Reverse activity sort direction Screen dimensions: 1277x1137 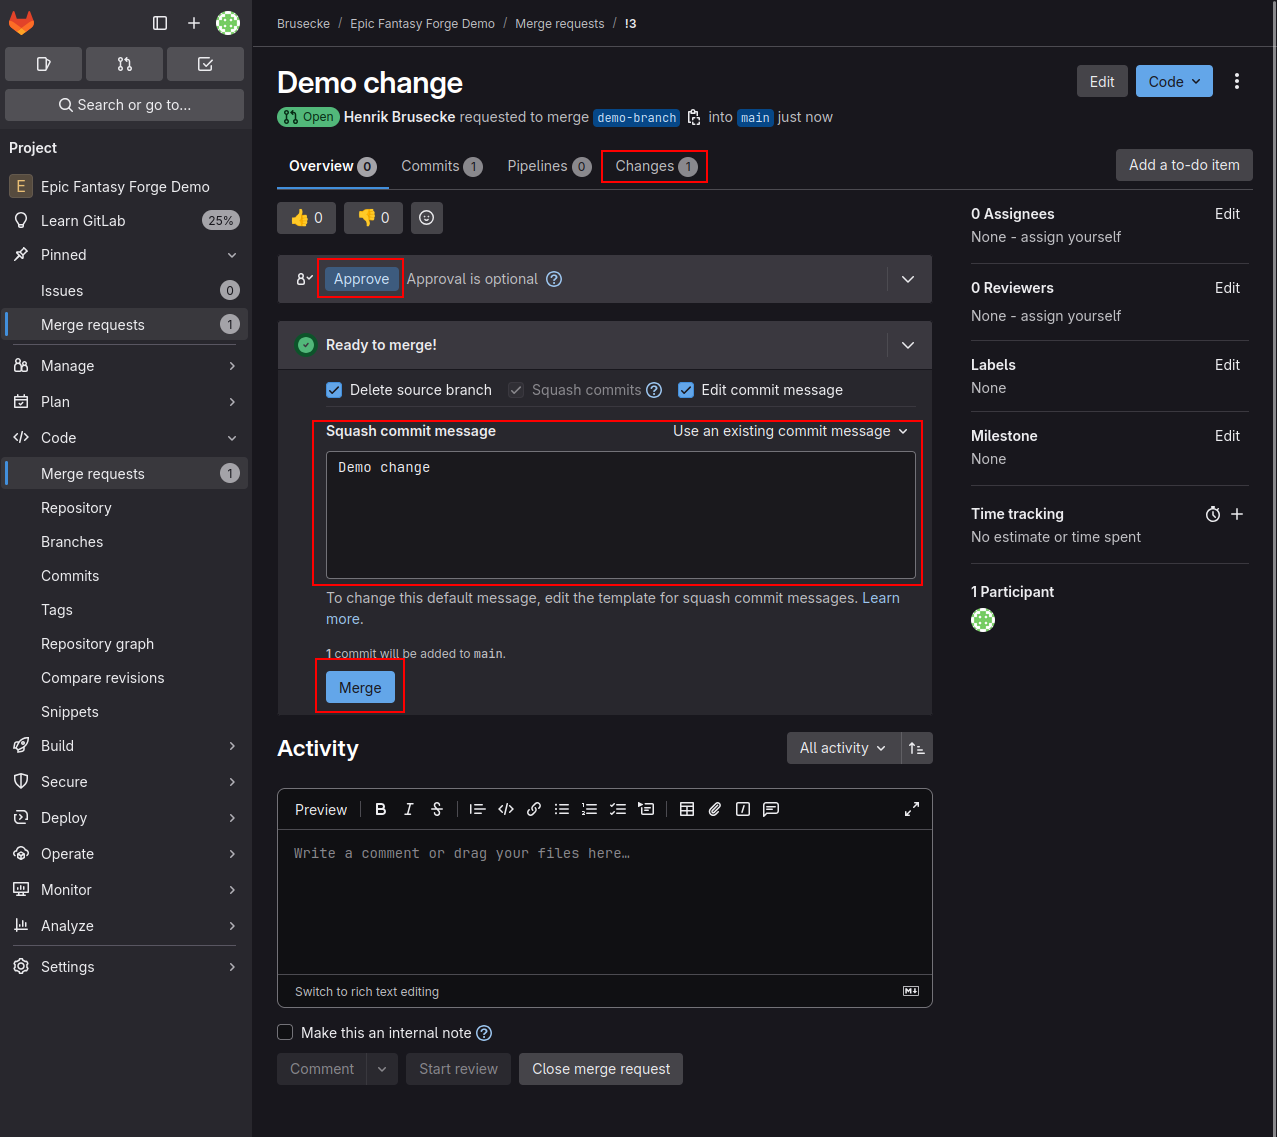tap(917, 748)
